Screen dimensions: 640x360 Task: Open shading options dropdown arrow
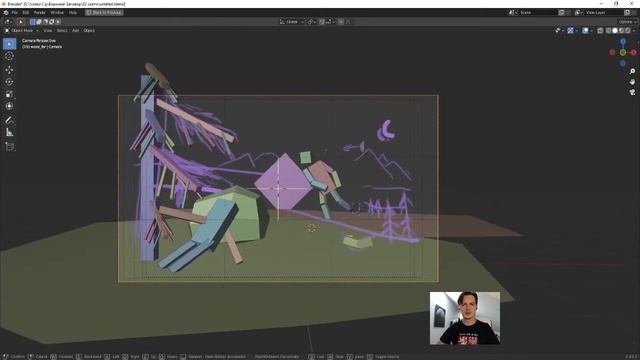point(633,31)
